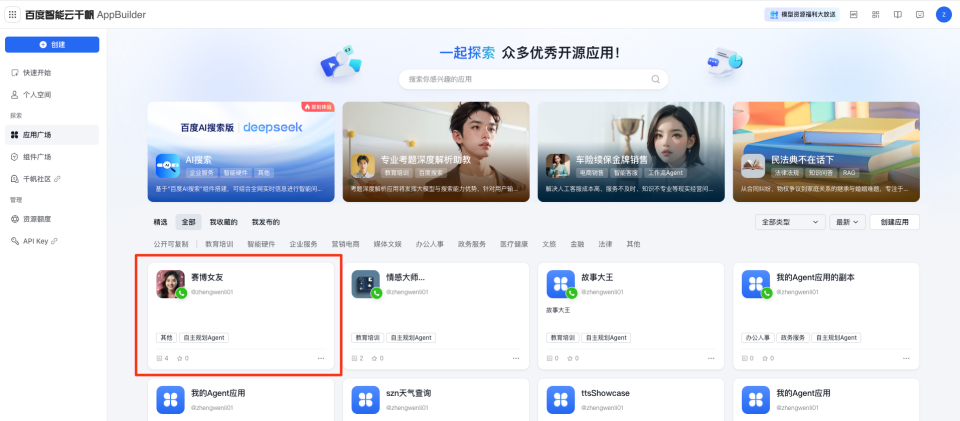Click the feedback smiley face icon in header
Screen dimensions: 960x421
click(920, 14)
